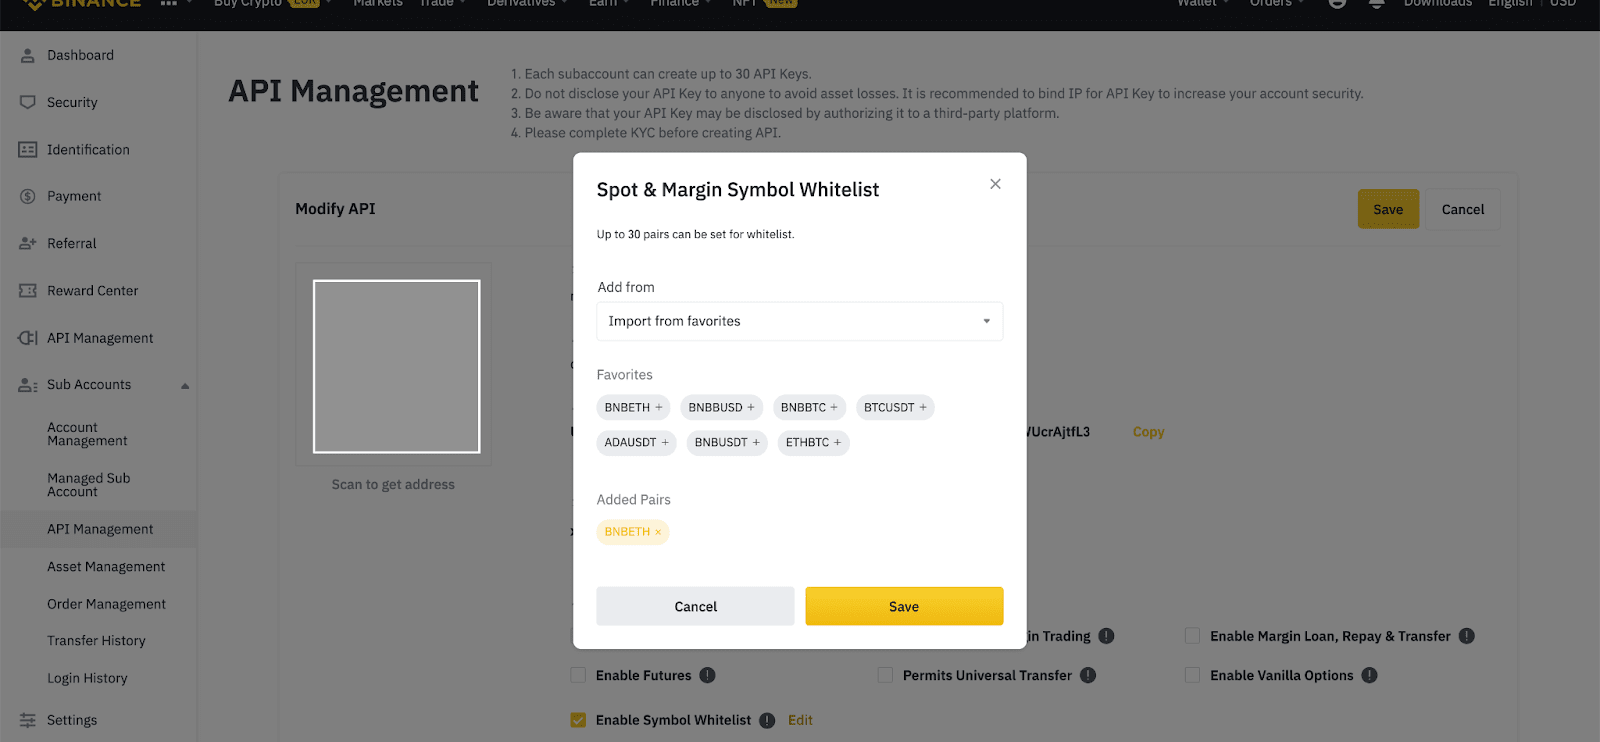Click 'Scan to get address' caption

pos(393,485)
